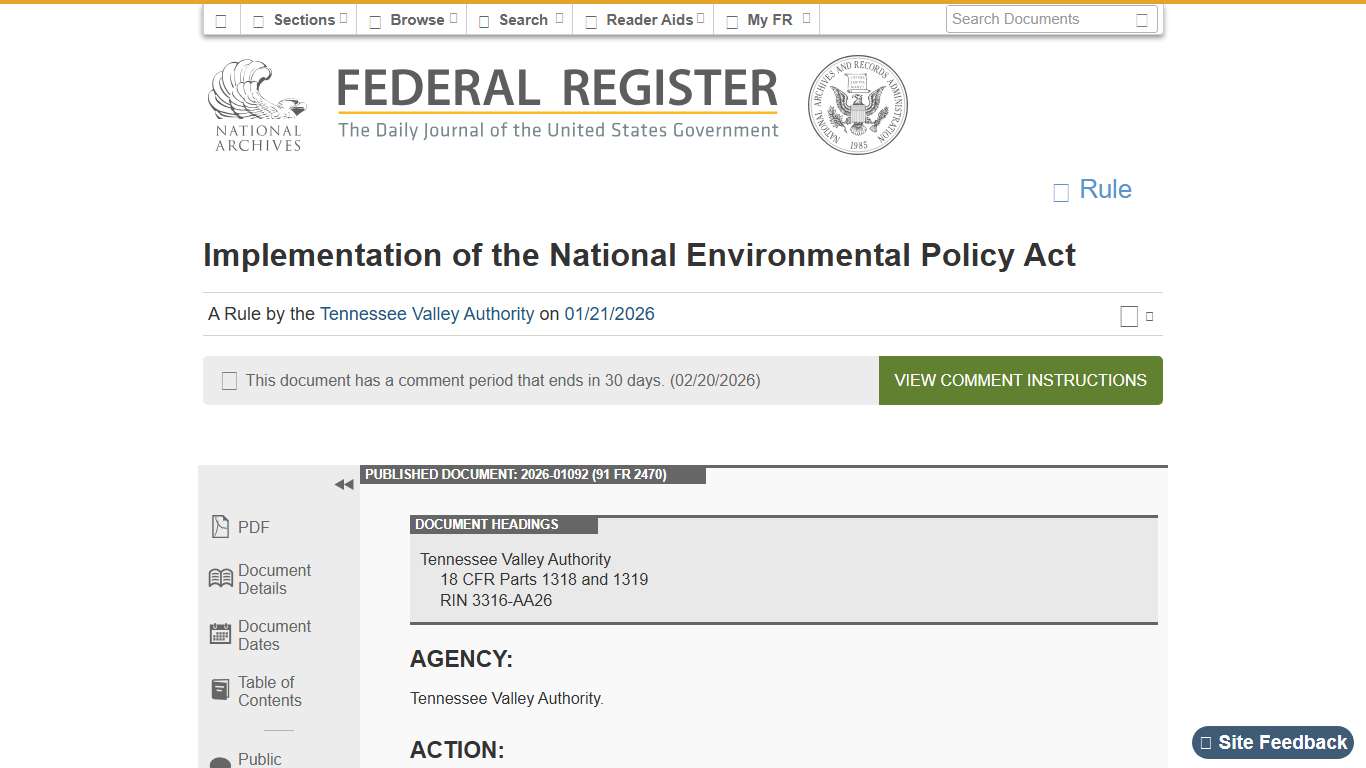Check the comment period notice checkbox
This screenshot has width=1366, height=768.
[x=229, y=380]
